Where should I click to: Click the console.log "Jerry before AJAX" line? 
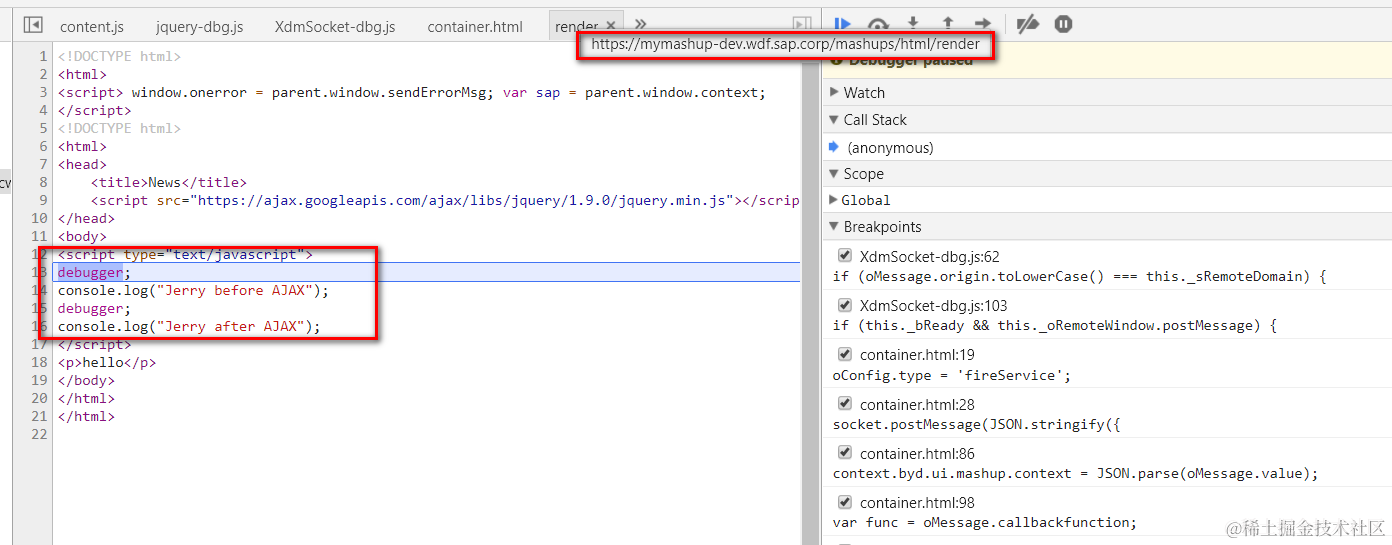click(x=193, y=290)
